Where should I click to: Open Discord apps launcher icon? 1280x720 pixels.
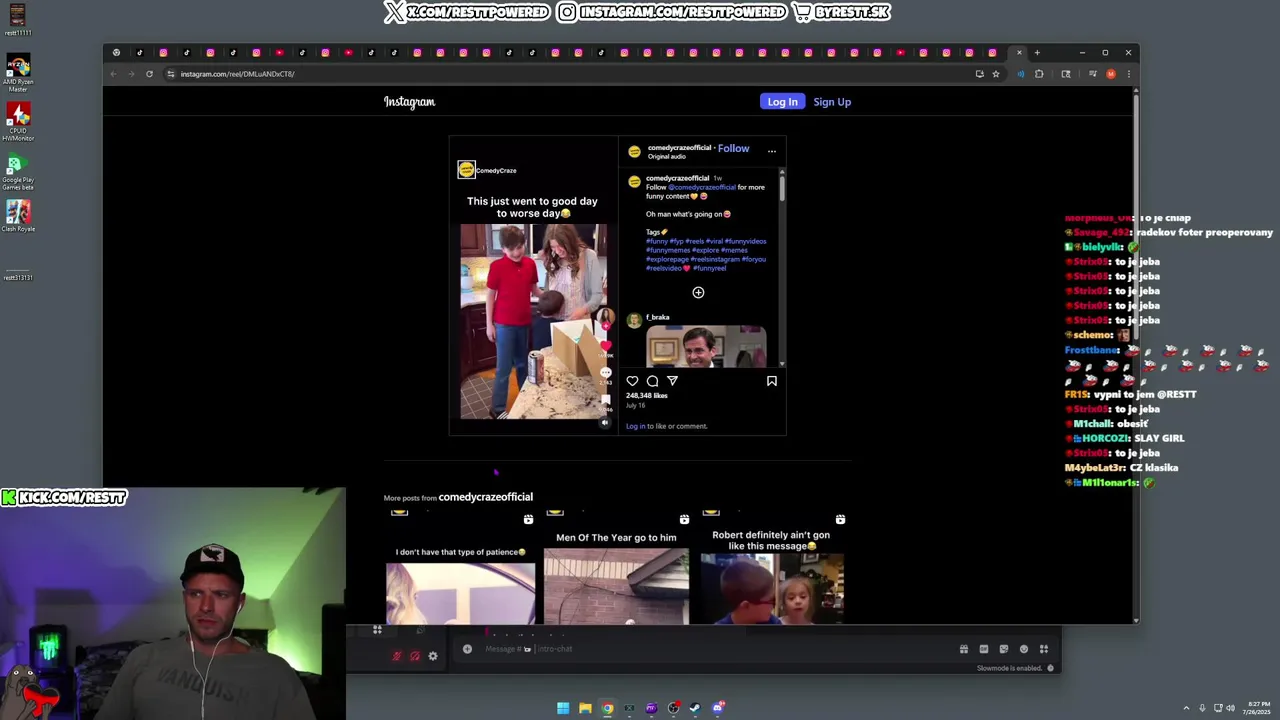1044,649
